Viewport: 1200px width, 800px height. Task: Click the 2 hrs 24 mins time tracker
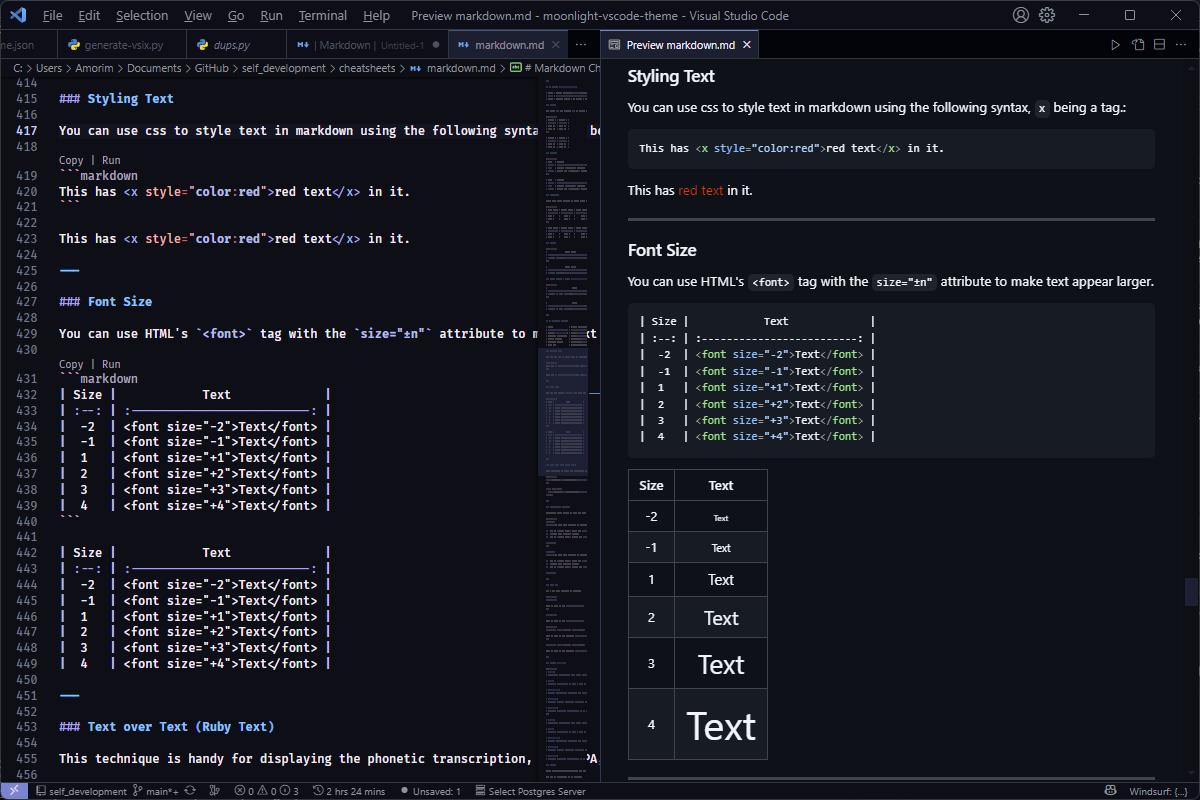pyautogui.click(x=349, y=791)
